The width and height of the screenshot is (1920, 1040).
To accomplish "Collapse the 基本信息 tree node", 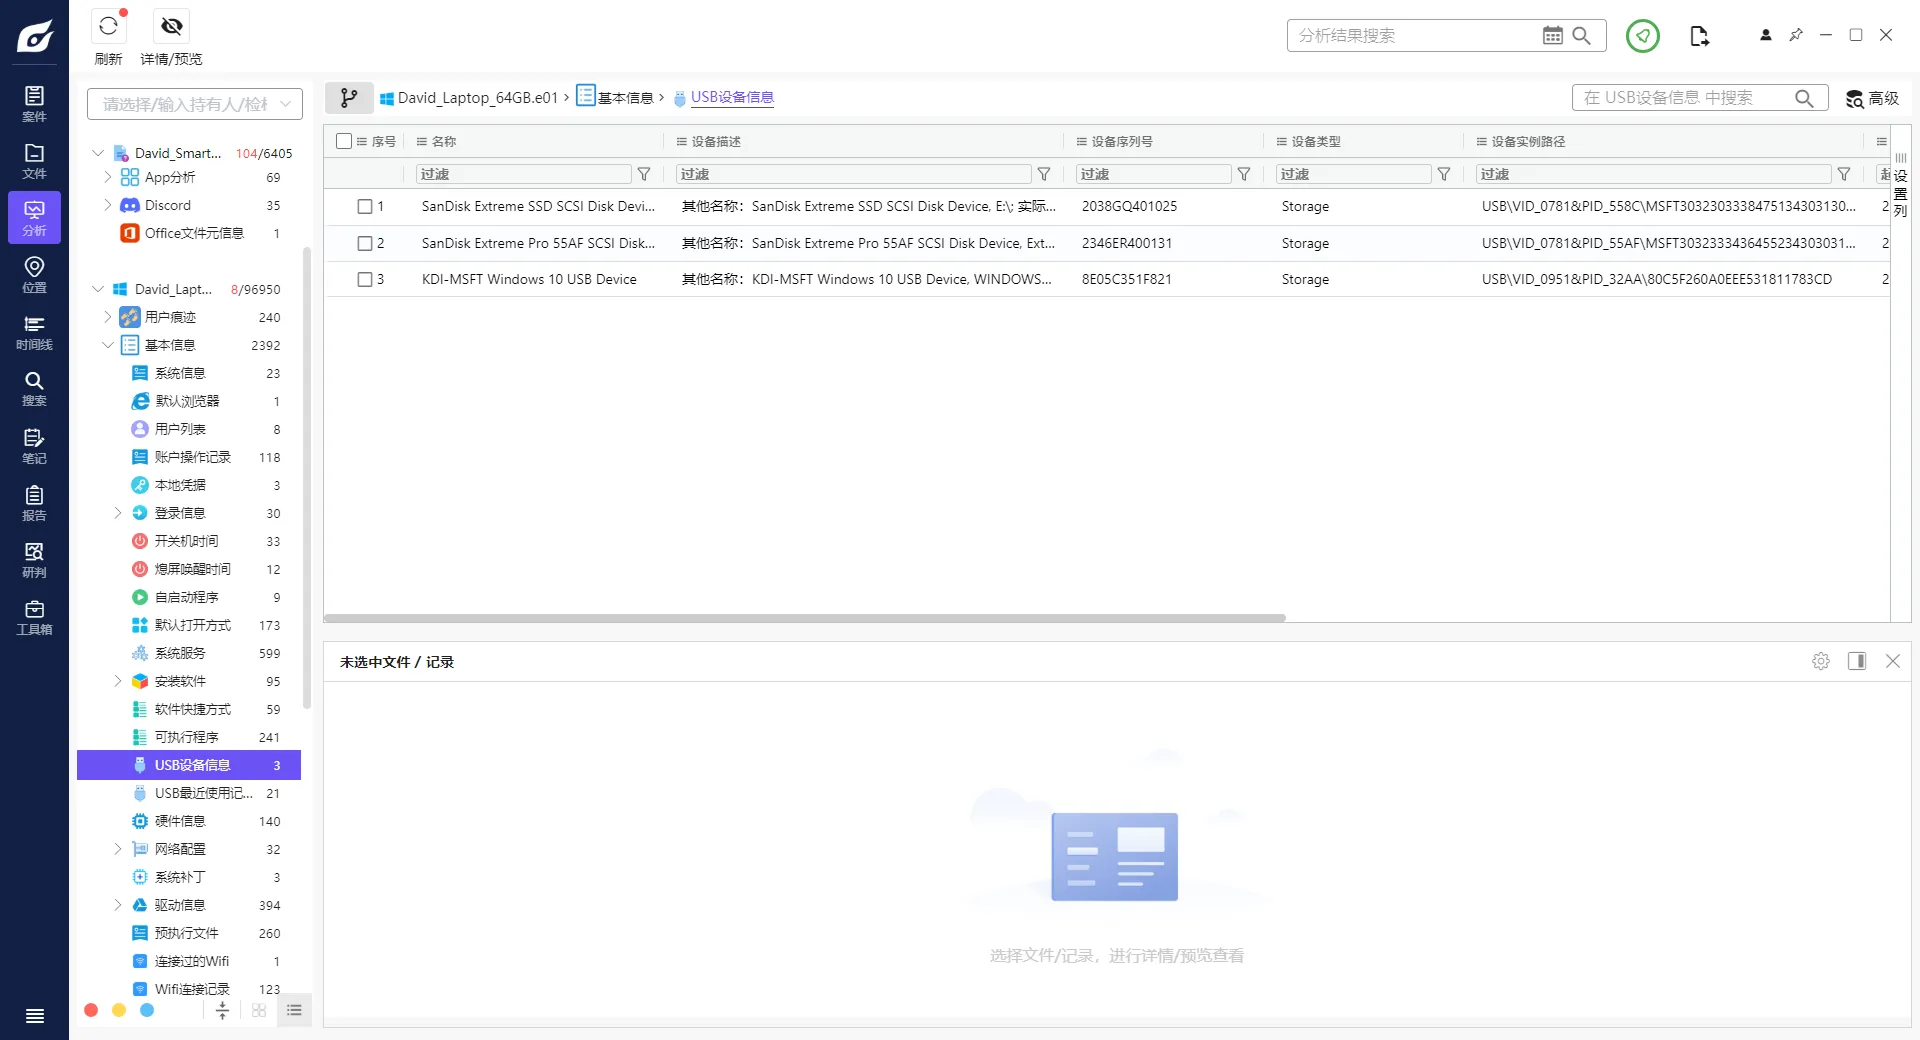I will click(107, 345).
